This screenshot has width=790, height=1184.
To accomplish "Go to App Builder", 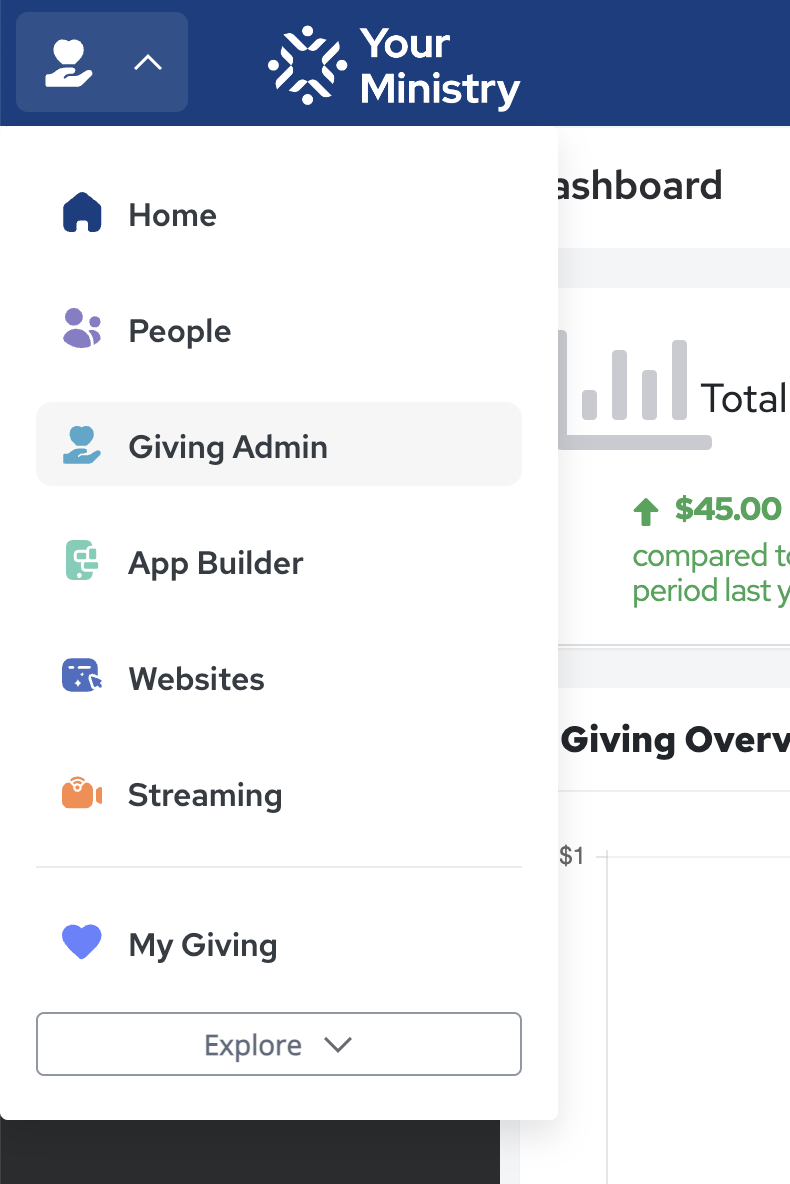I will point(215,563).
